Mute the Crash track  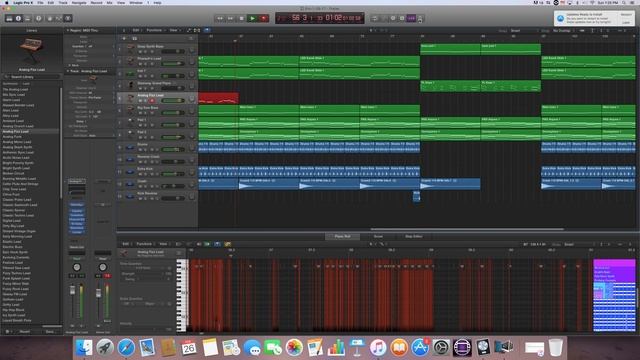[140, 187]
